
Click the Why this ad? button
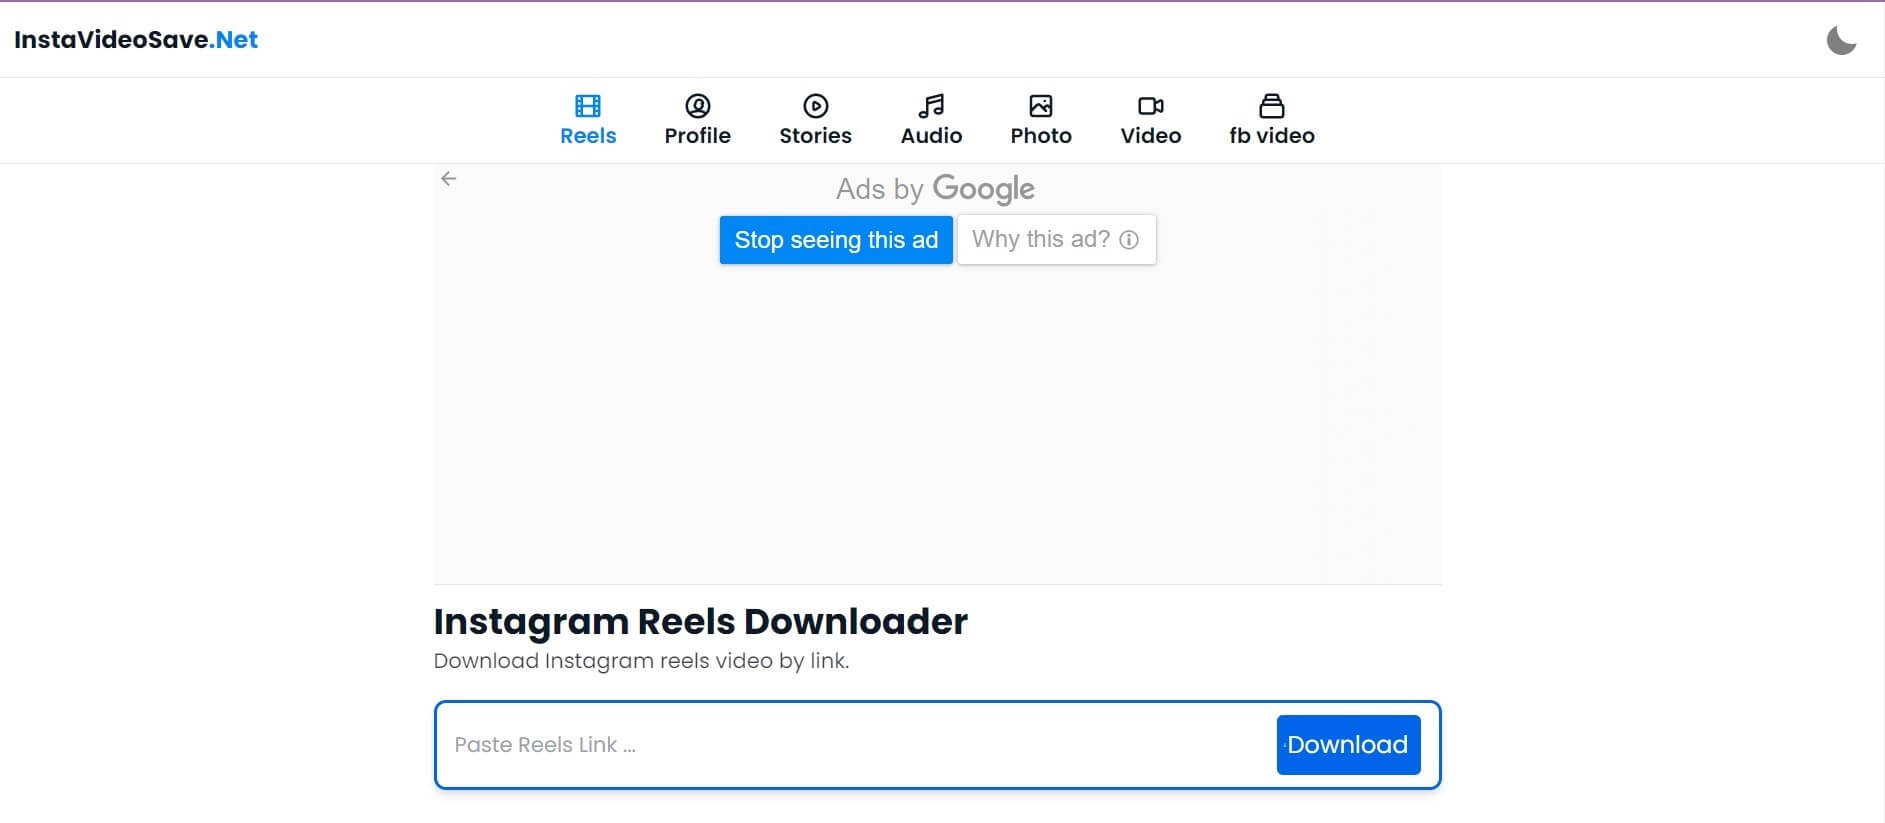(1056, 240)
